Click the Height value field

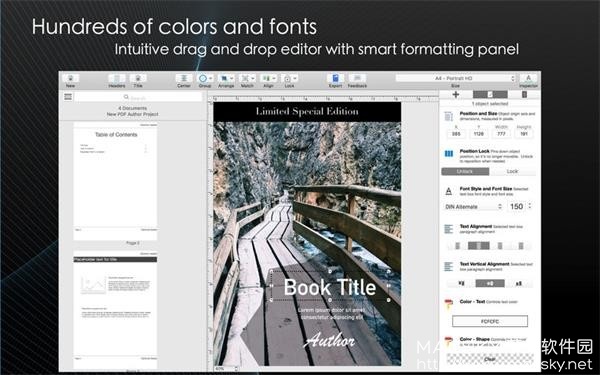click(x=524, y=134)
